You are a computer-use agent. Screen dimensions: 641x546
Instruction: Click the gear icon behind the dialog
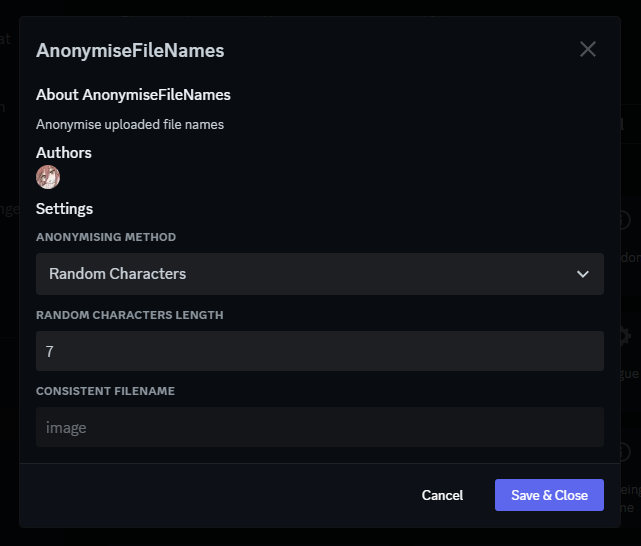click(x=625, y=336)
